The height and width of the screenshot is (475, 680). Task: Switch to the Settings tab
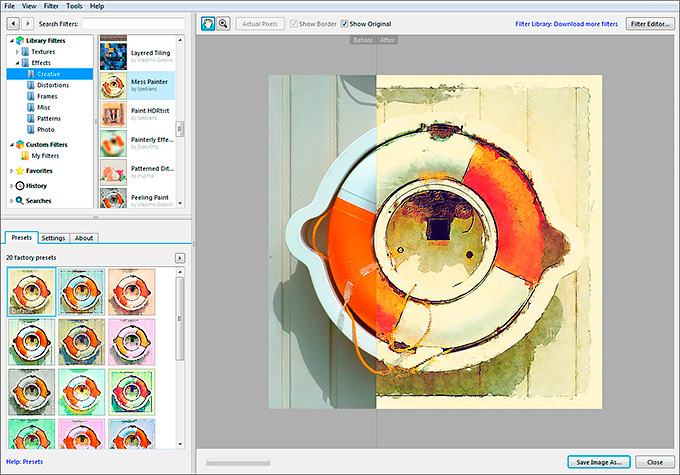pos(54,238)
